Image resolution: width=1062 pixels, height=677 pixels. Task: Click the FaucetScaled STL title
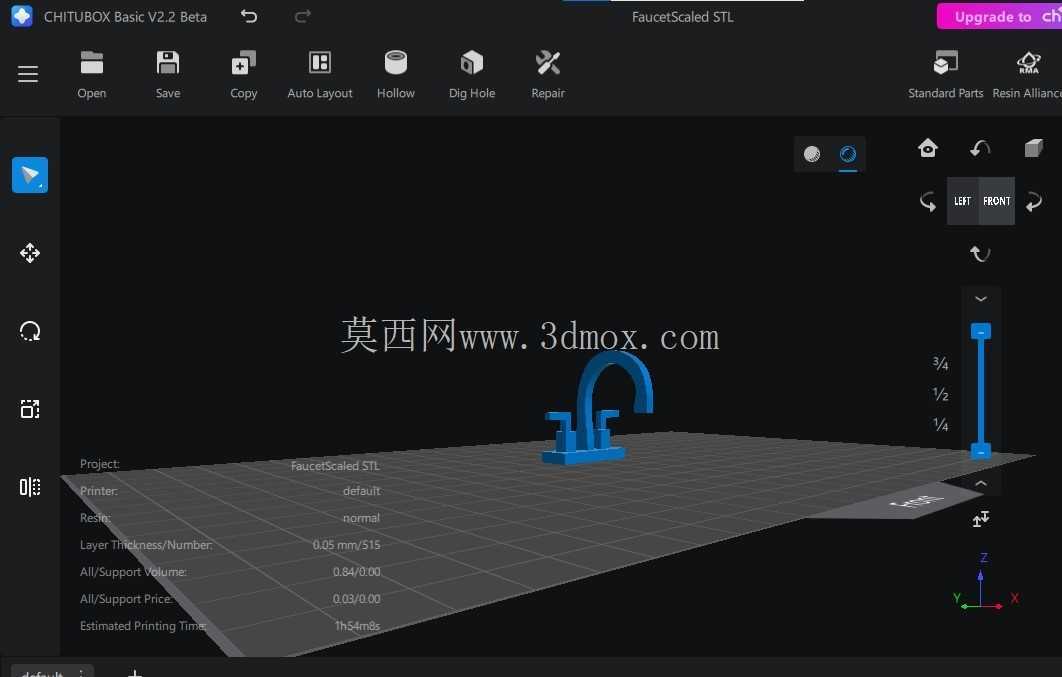[x=682, y=17]
